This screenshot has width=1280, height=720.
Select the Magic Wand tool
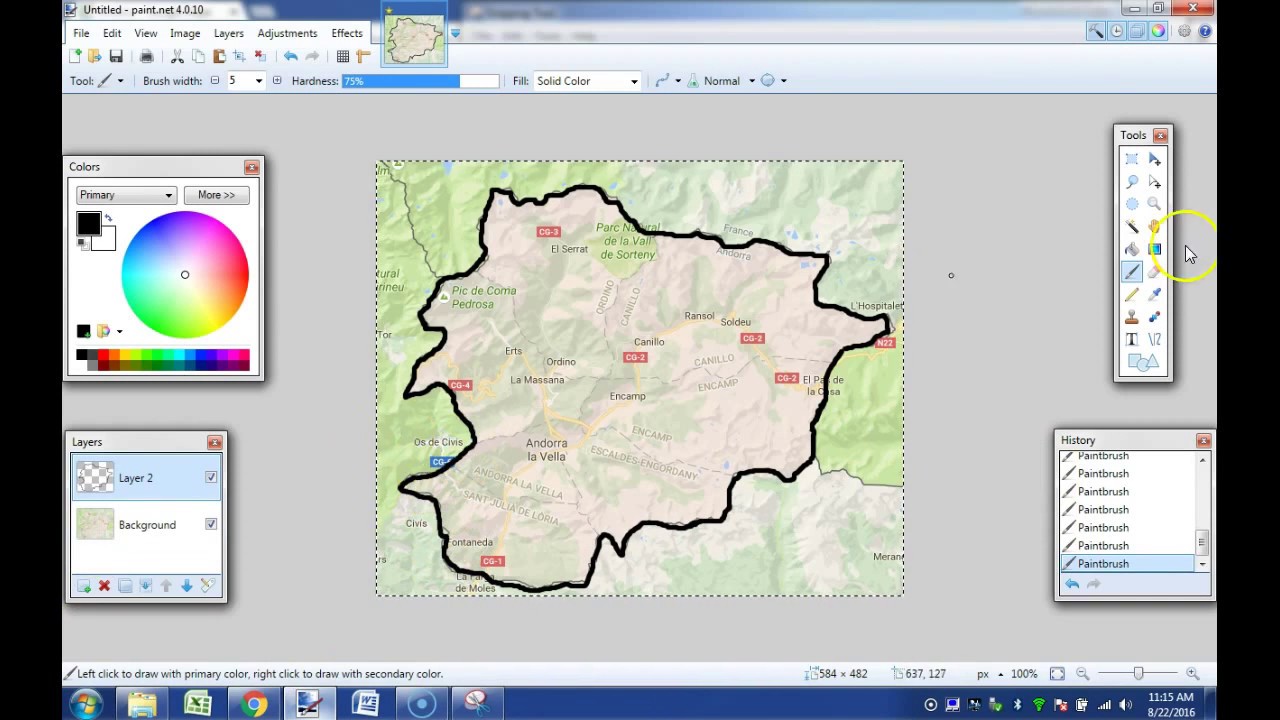click(x=1131, y=227)
